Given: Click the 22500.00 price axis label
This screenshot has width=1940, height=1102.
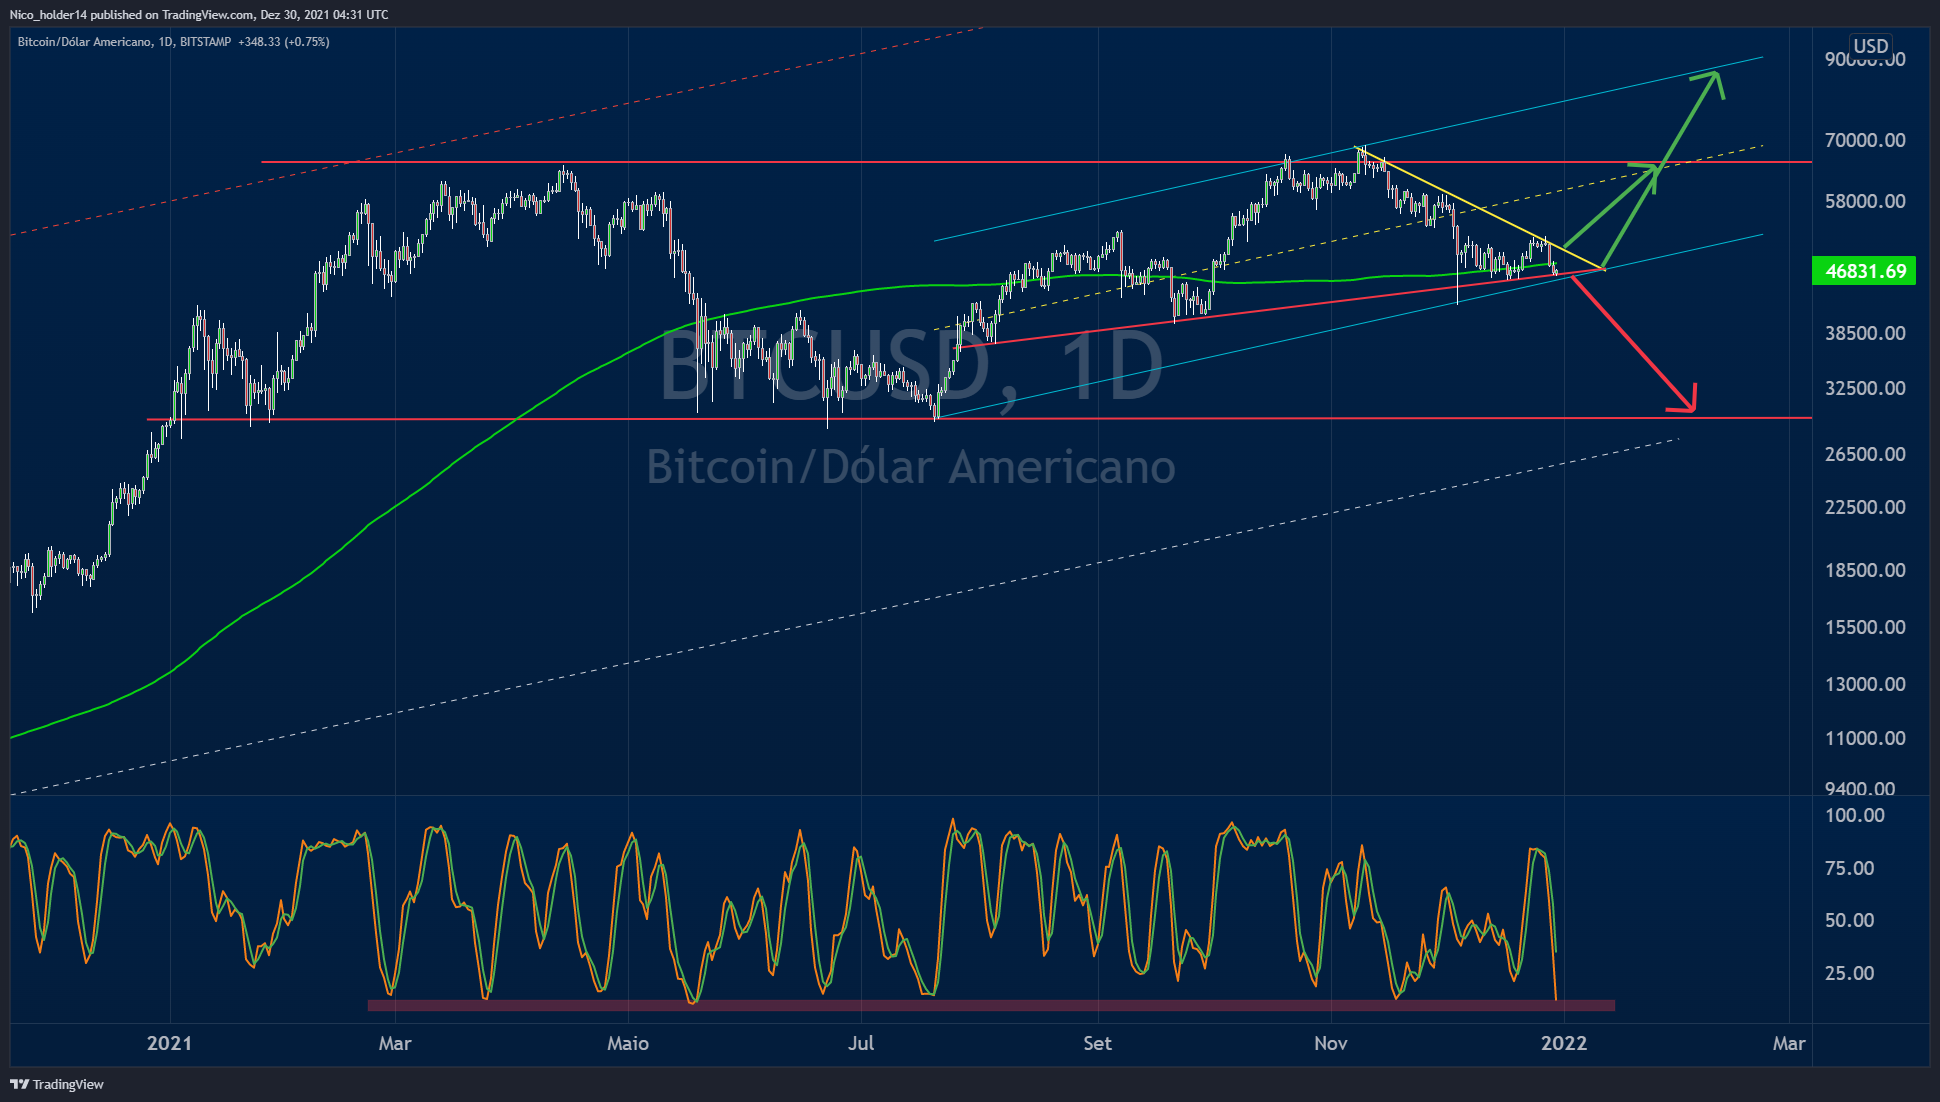Looking at the screenshot, I should 1865,507.
